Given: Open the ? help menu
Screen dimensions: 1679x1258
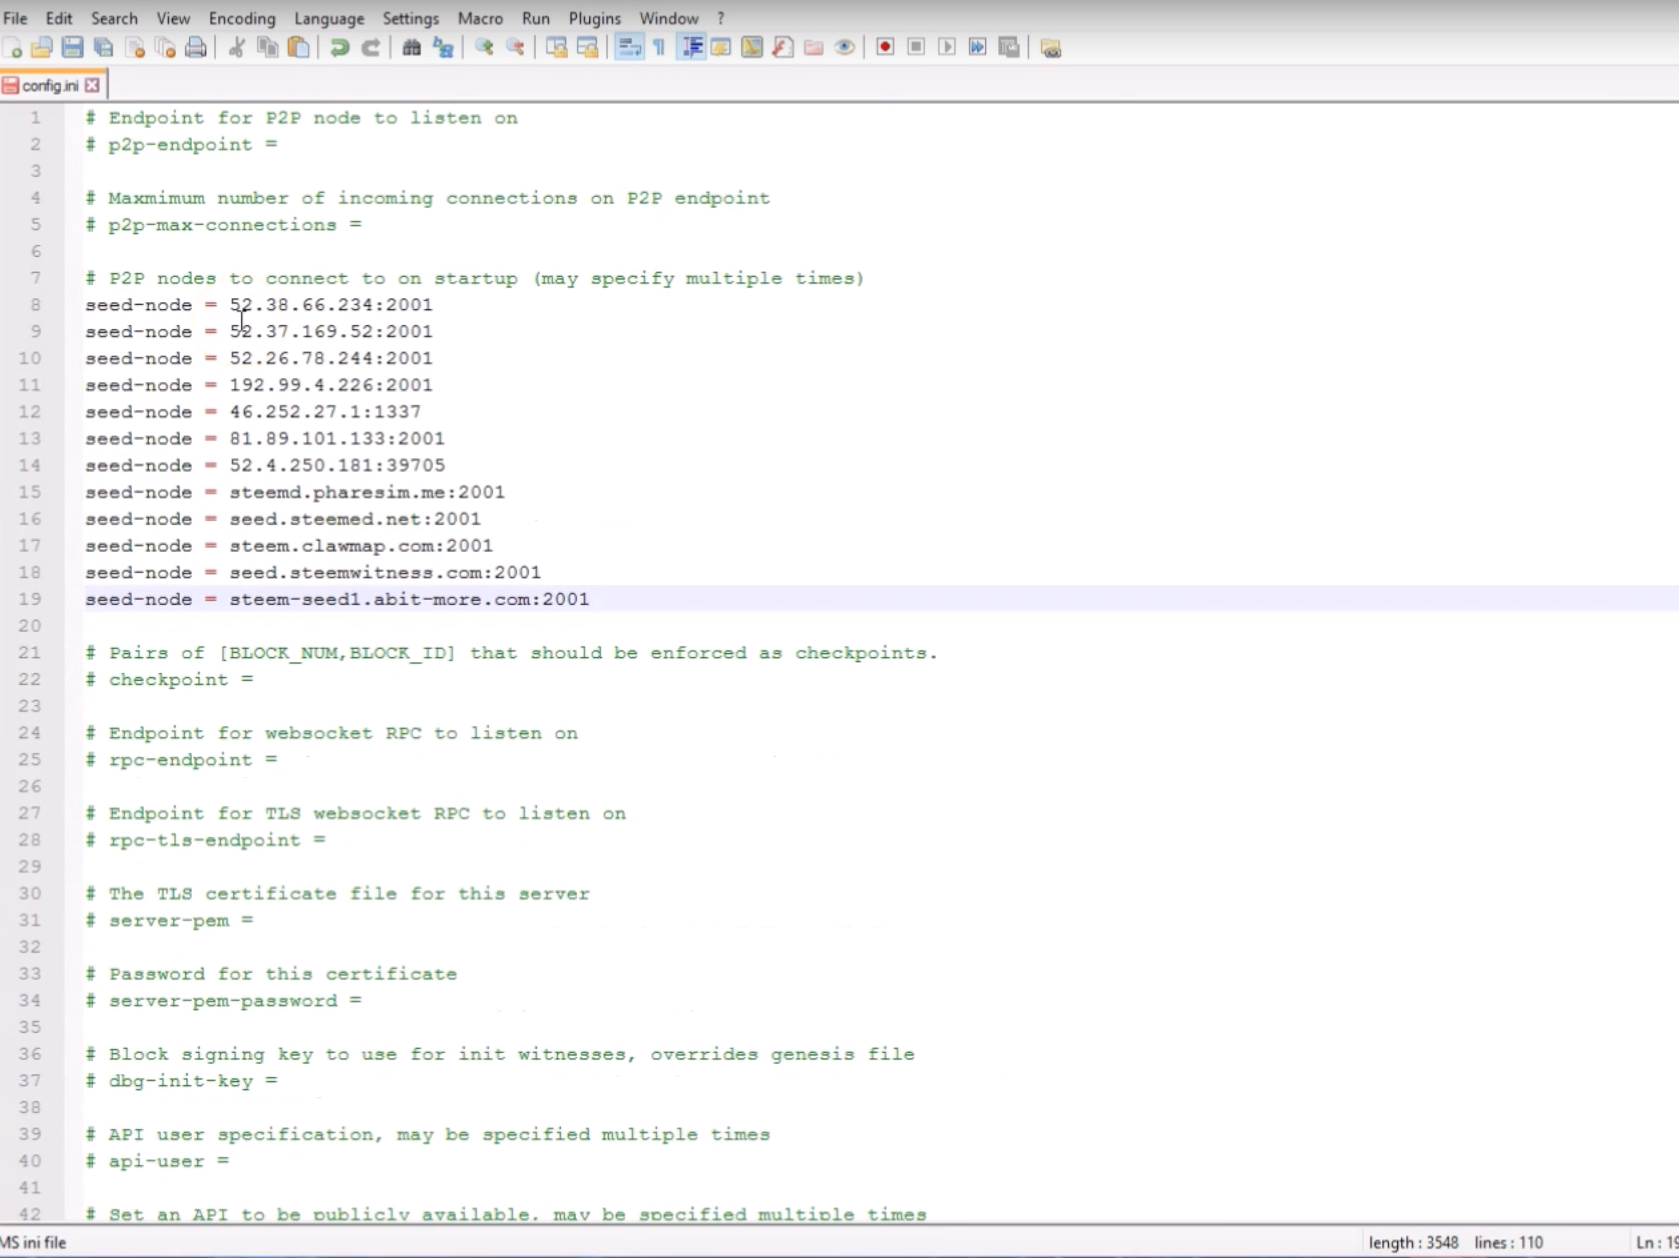Looking at the screenshot, I should (721, 18).
